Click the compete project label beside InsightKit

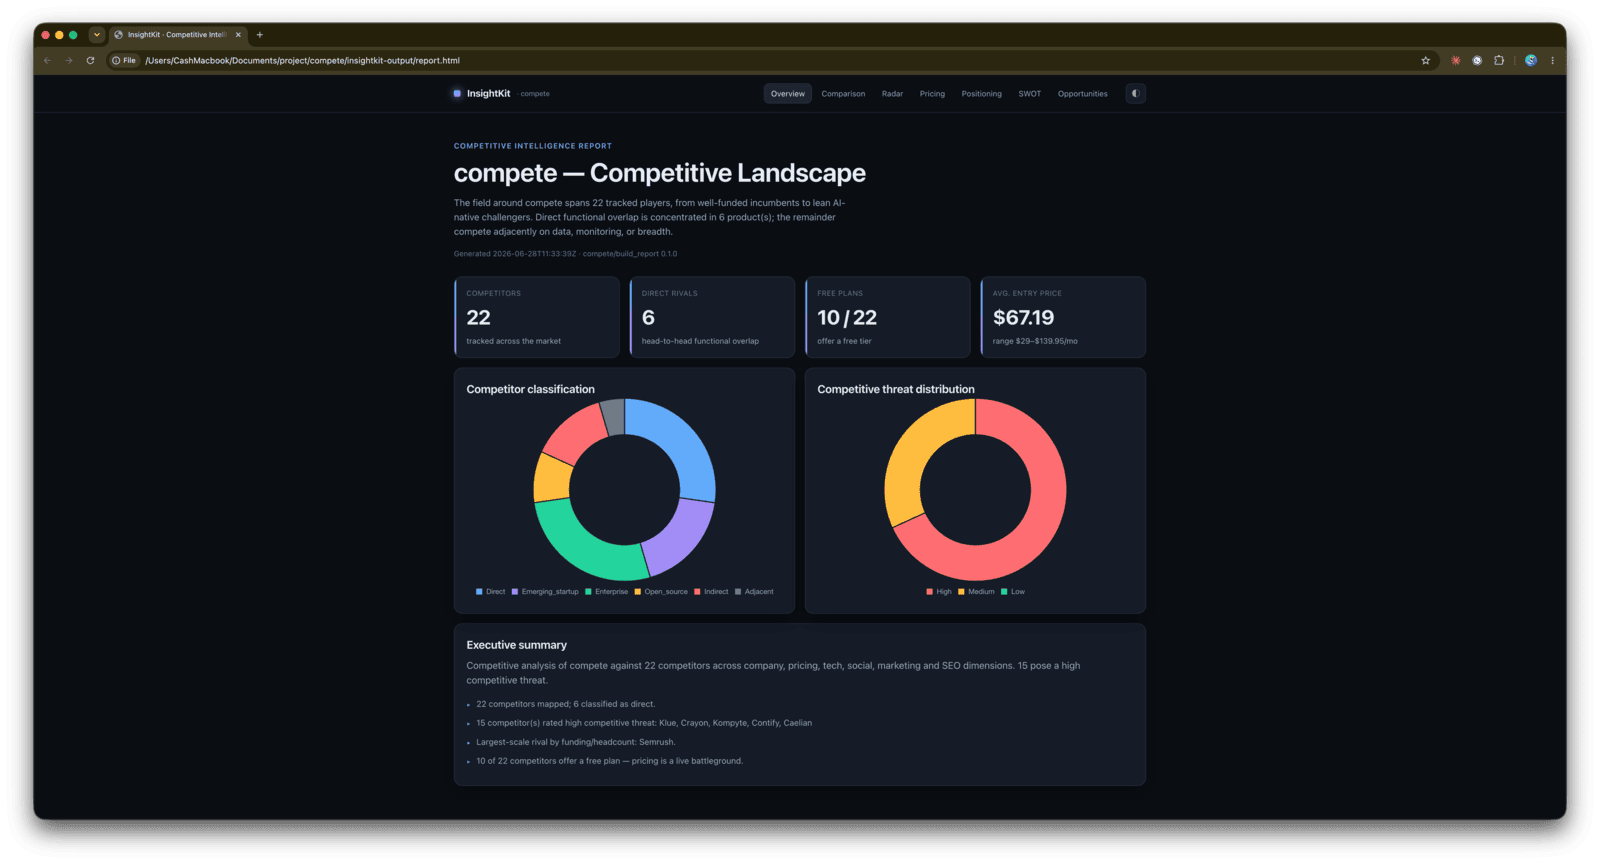pos(535,94)
